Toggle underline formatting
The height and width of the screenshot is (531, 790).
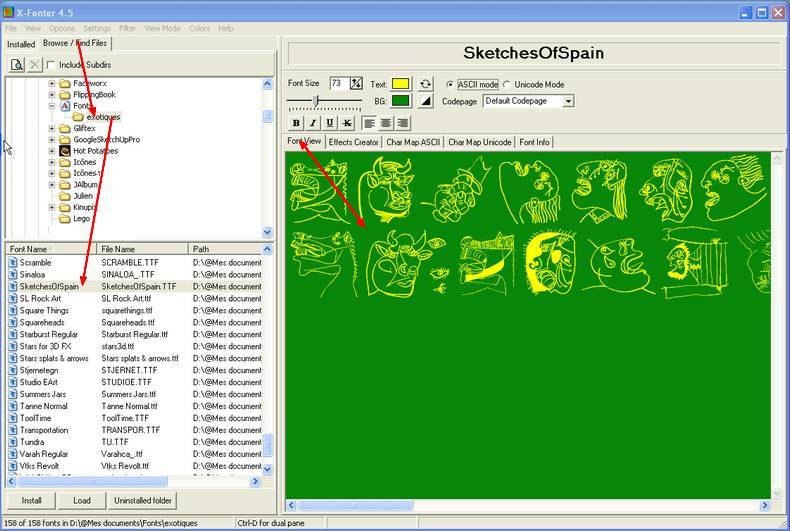[x=330, y=122]
